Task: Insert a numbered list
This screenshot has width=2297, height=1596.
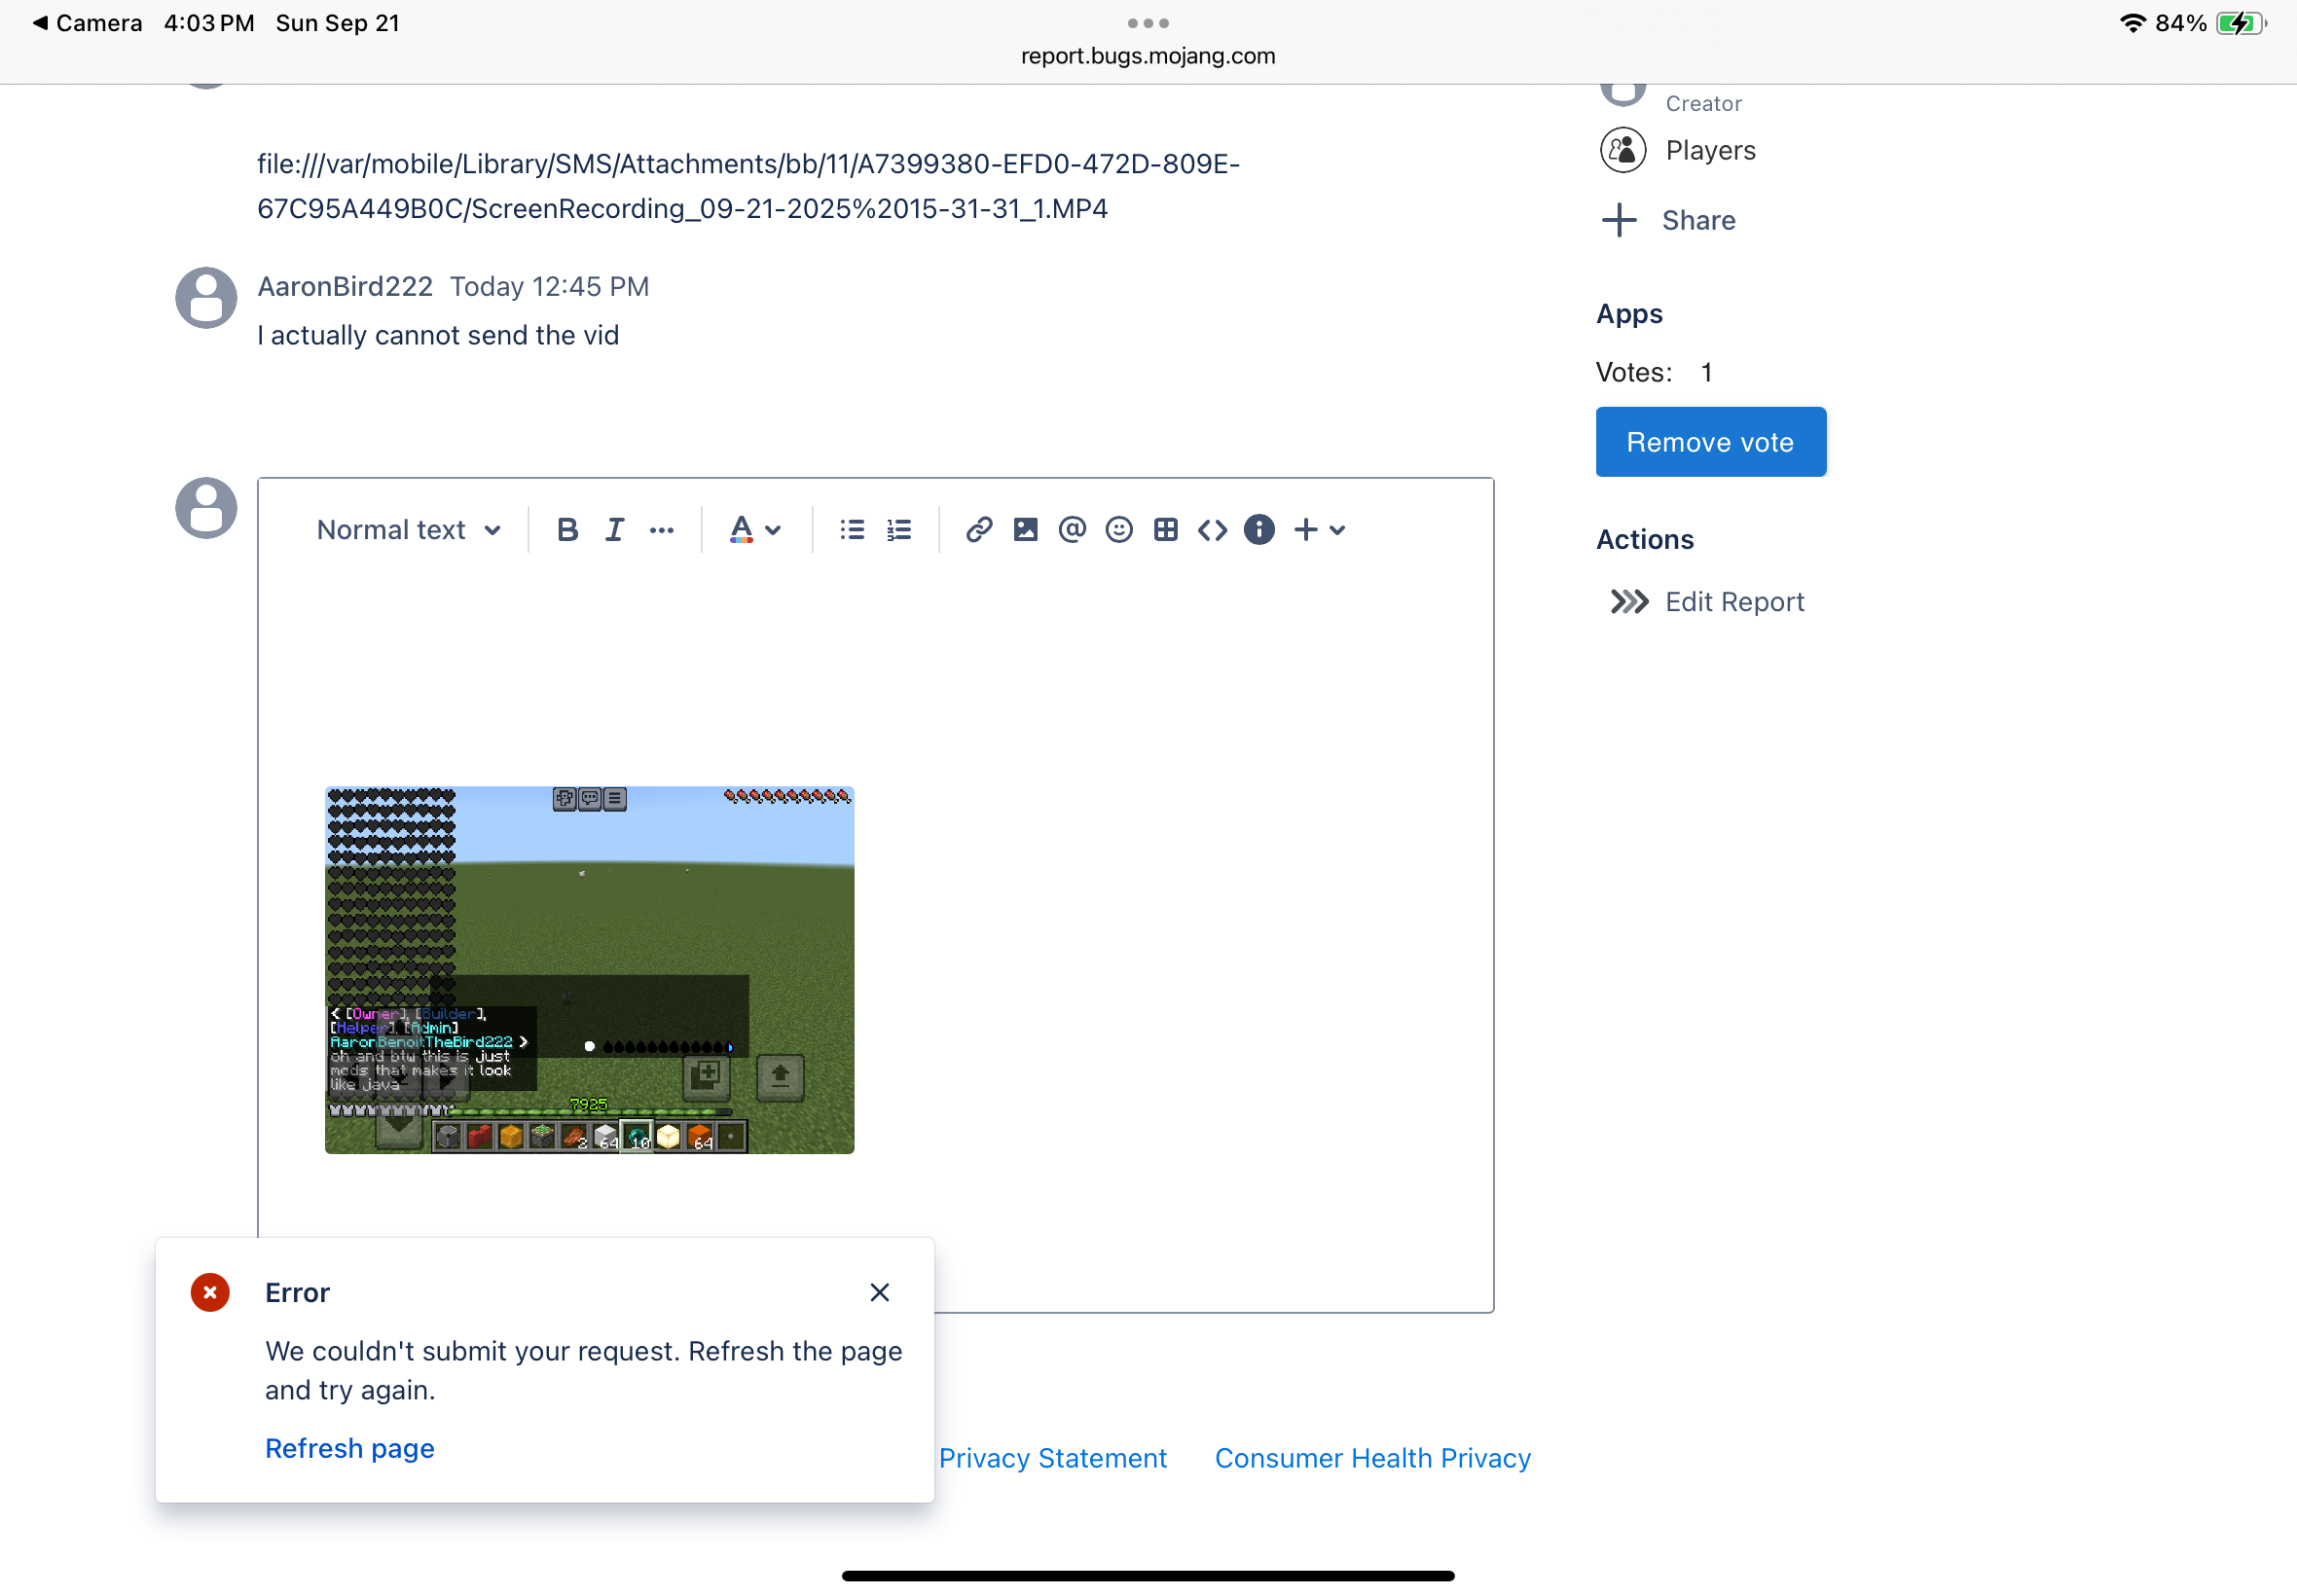Action: pos(899,530)
